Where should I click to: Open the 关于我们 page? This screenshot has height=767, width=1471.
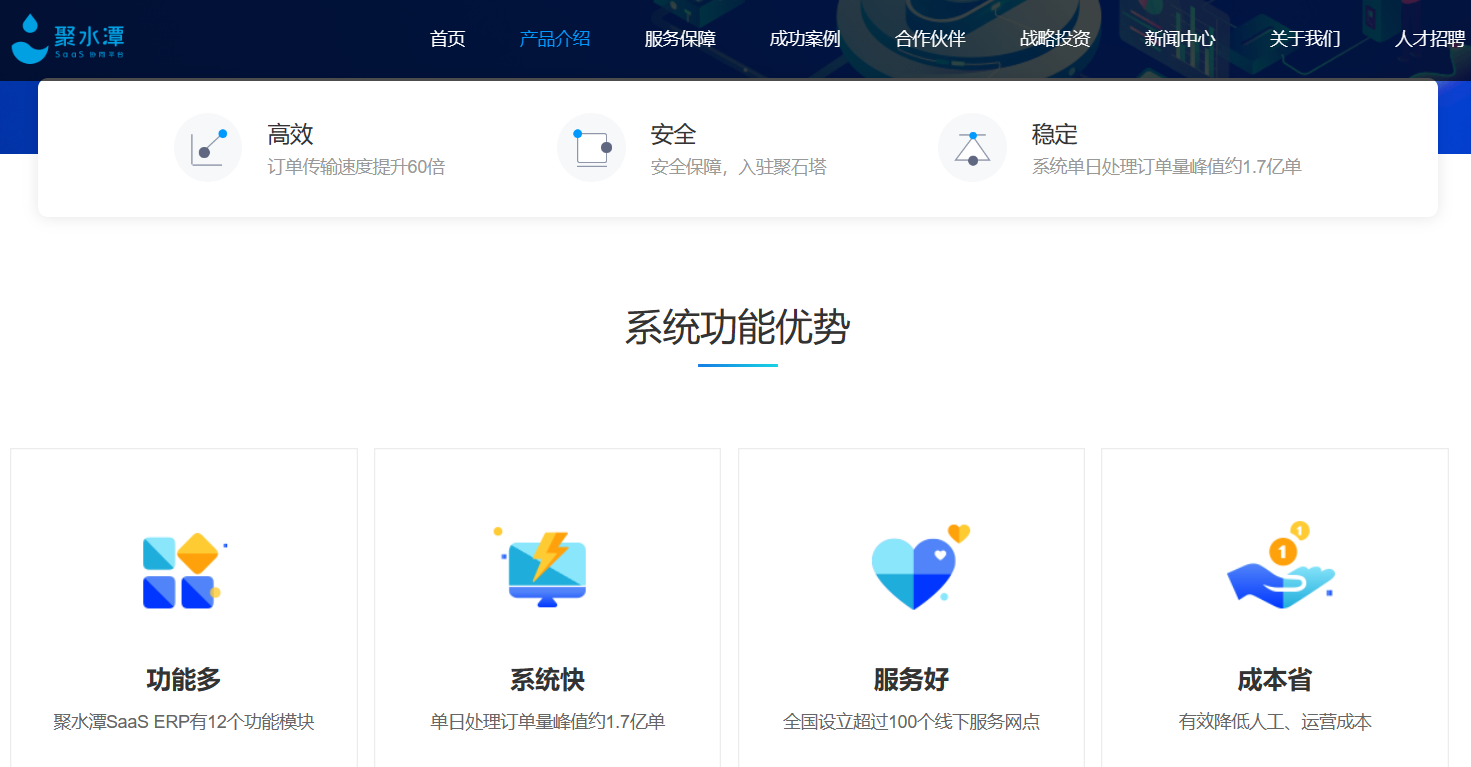click(1305, 39)
